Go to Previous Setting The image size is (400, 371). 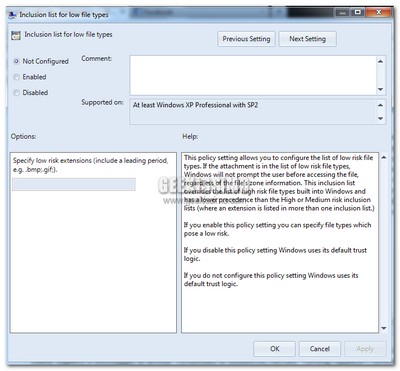pos(246,39)
